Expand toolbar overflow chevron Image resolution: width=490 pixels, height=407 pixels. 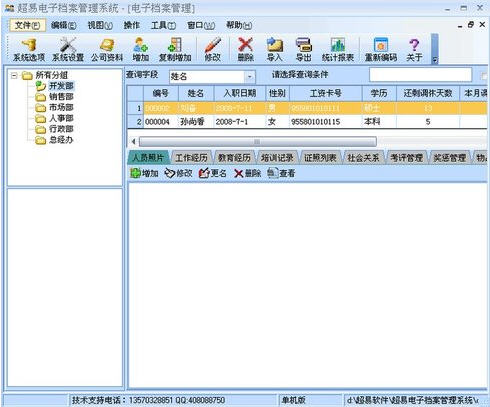(x=435, y=60)
